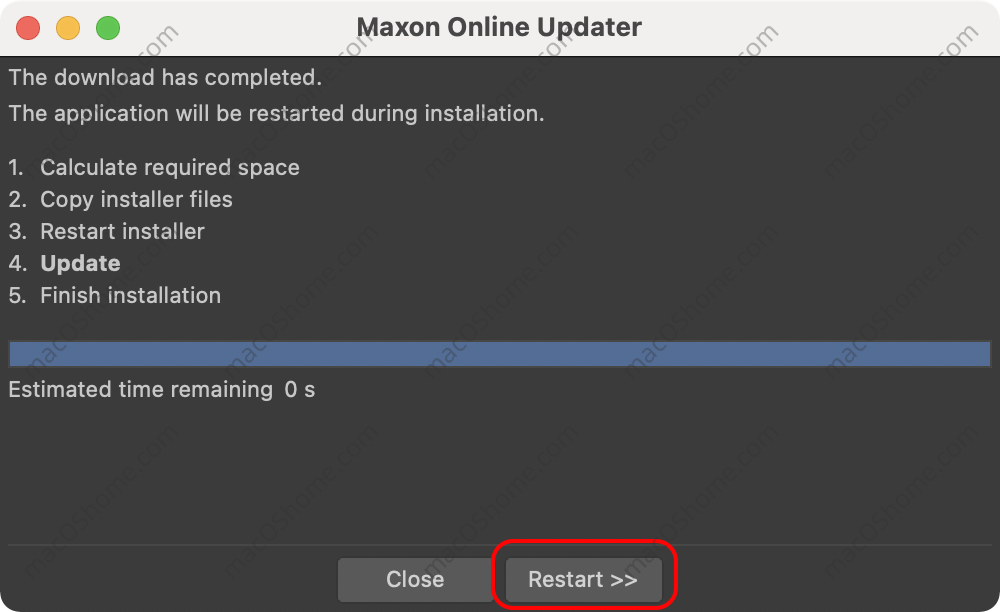Click step number 3 in the list

(x=18, y=231)
